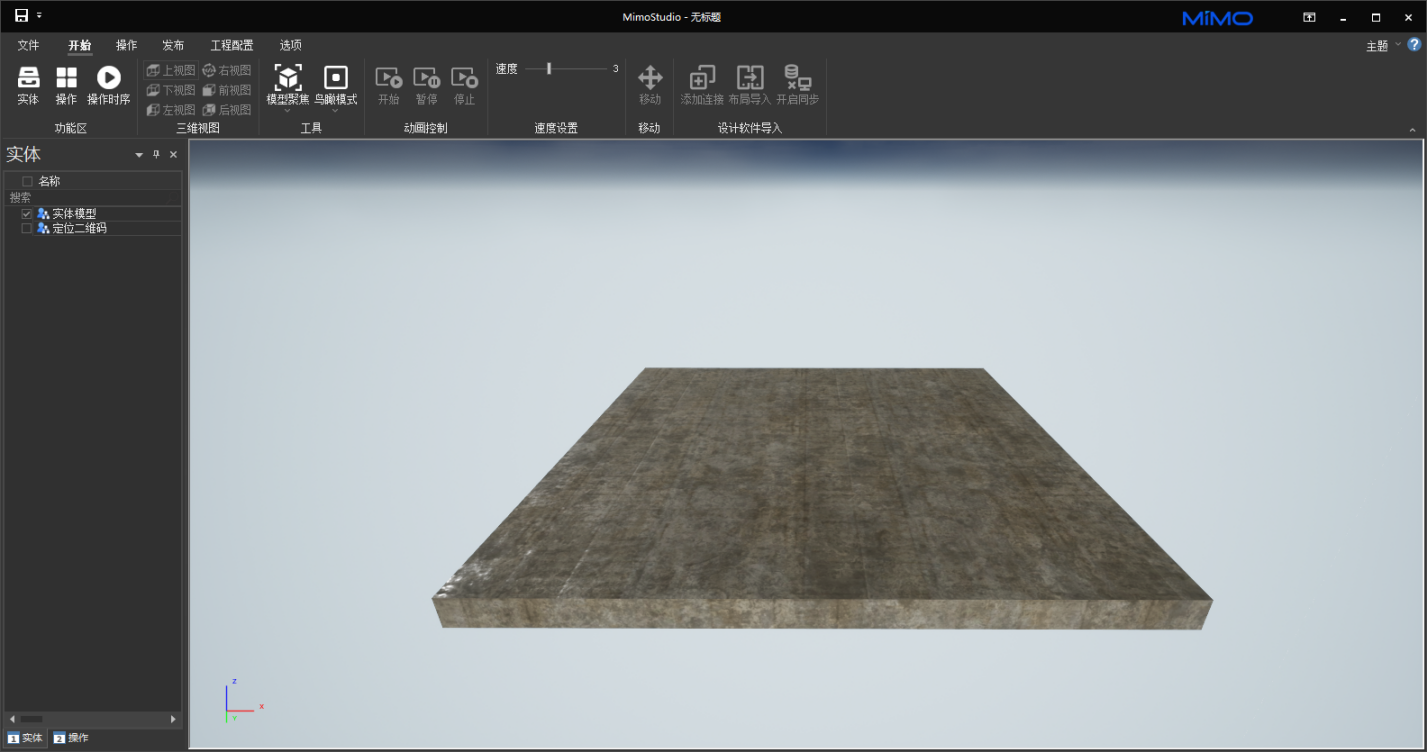1427x752 pixels.
Task: Open the 文件 menu
Action: 28,45
